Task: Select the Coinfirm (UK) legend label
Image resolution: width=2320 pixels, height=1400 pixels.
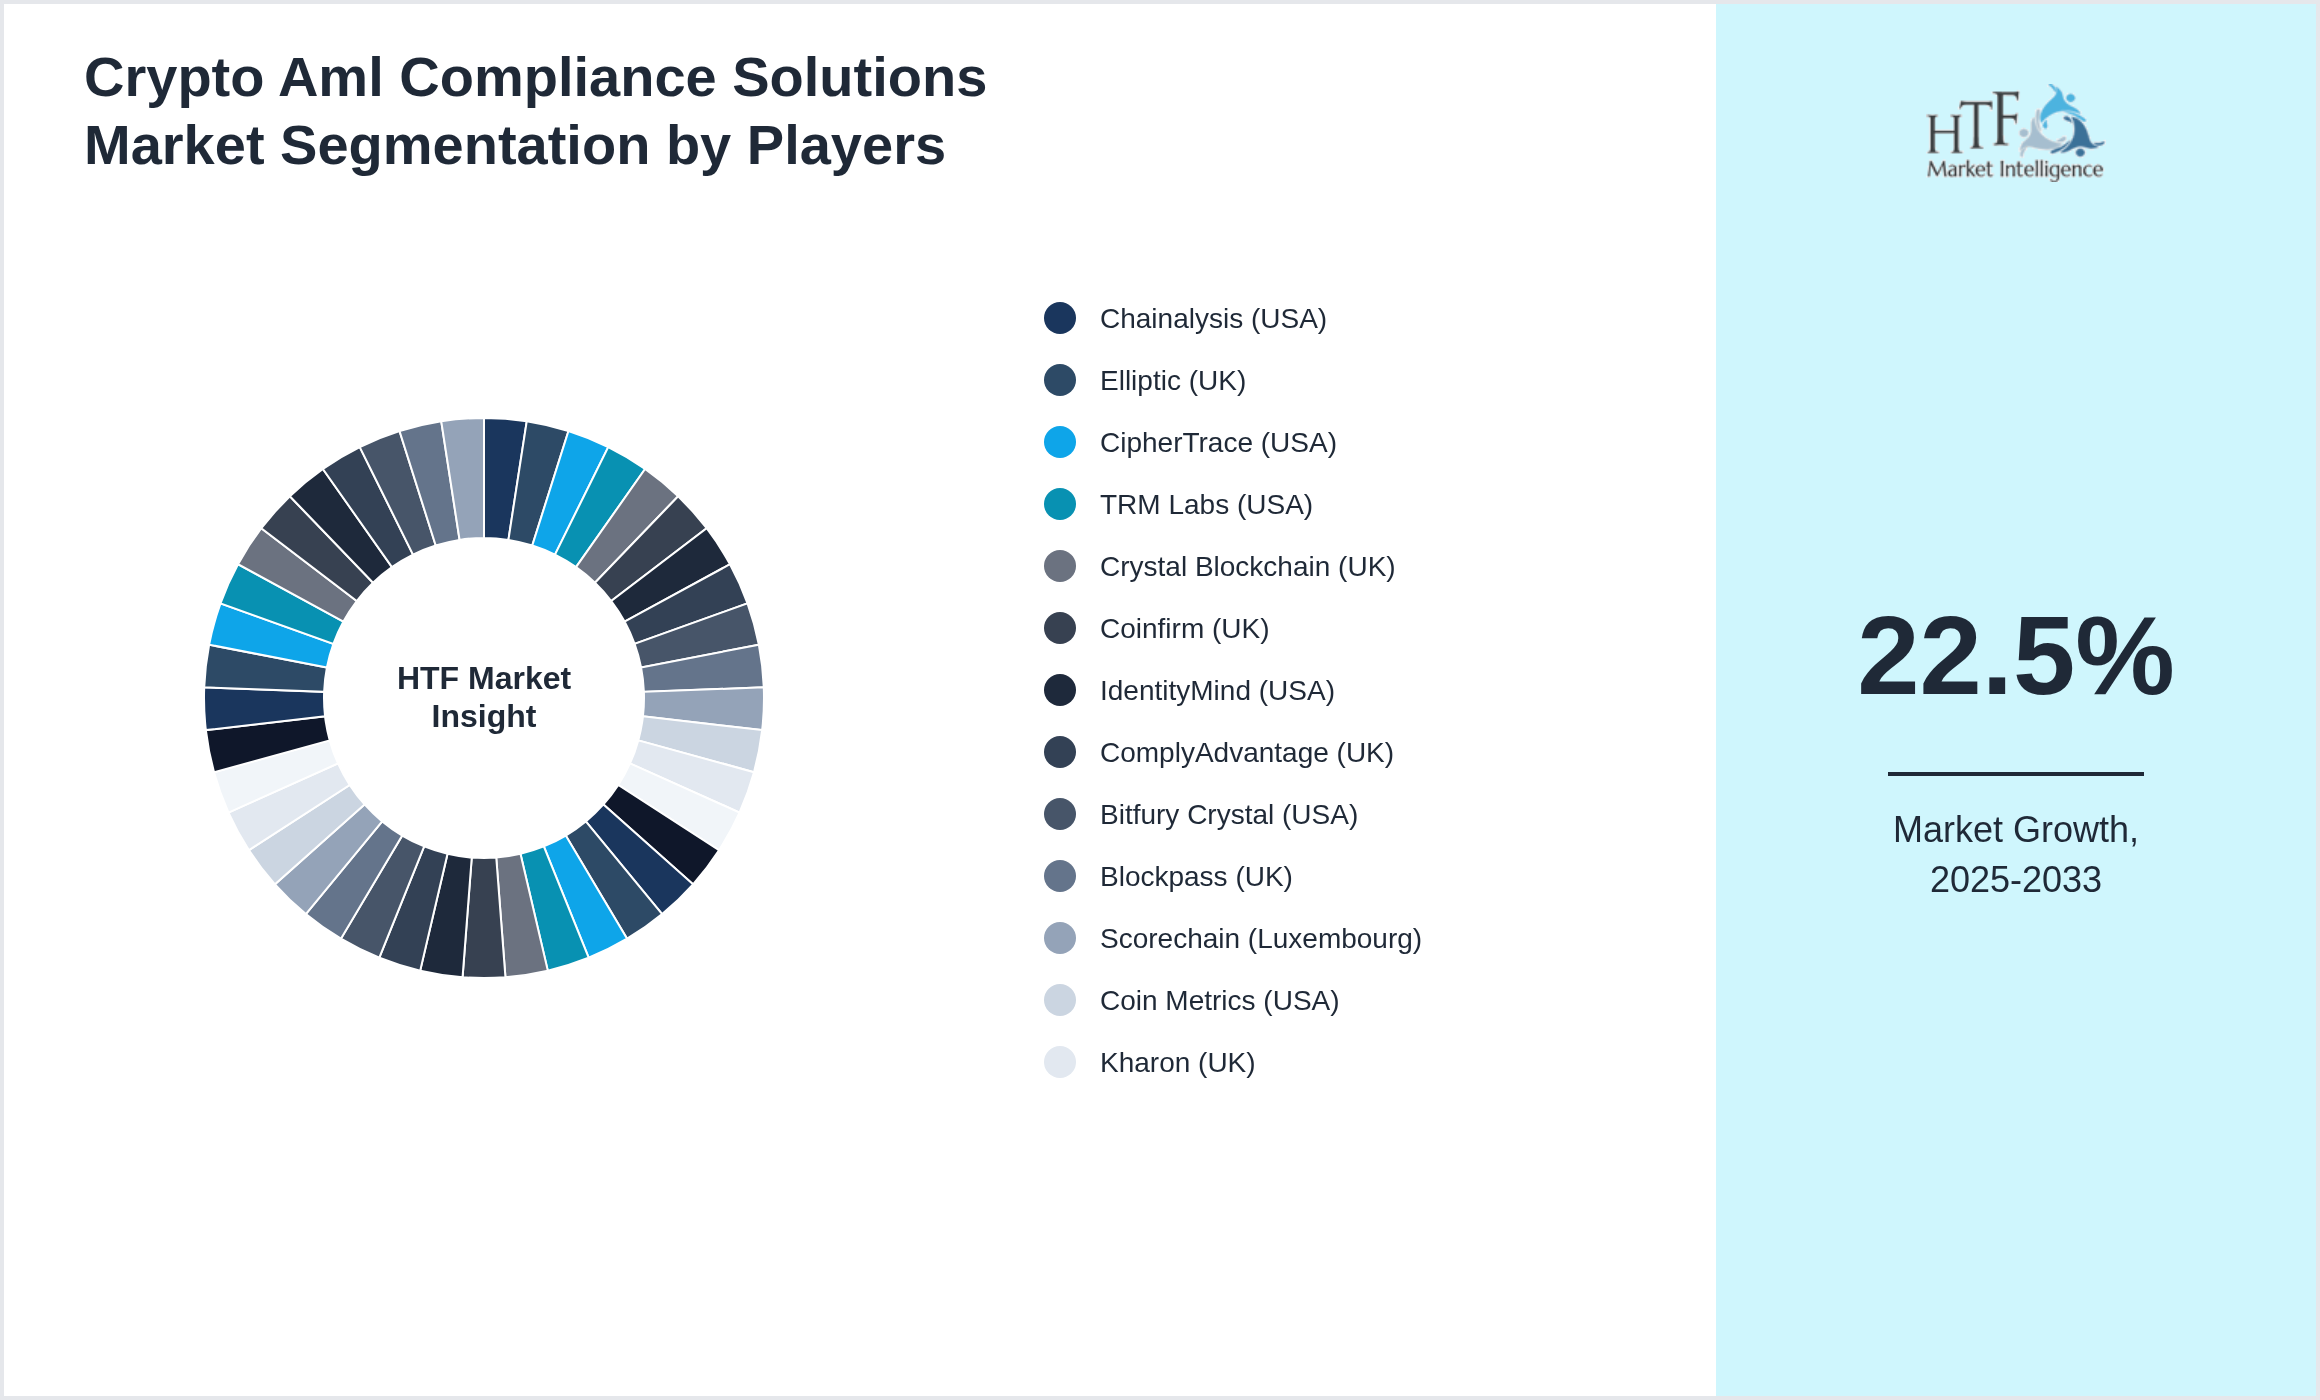Action: click(1184, 628)
